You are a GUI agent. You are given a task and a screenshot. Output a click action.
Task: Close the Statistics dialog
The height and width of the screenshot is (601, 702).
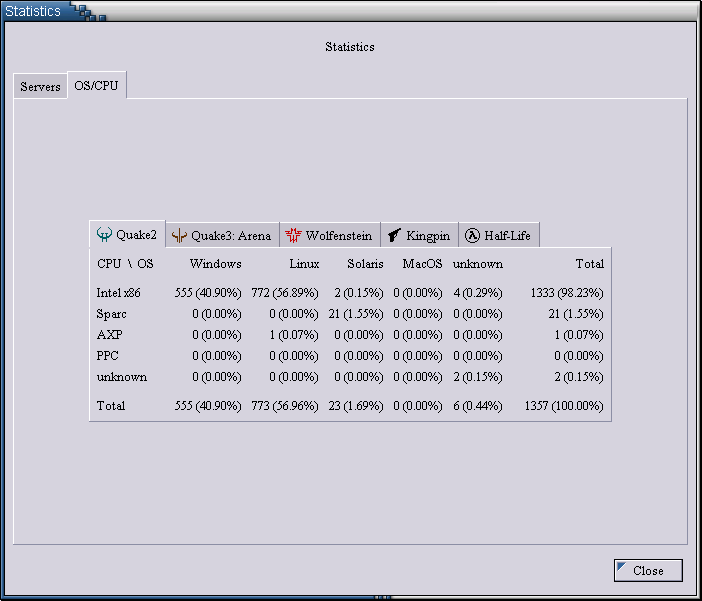[x=648, y=570]
